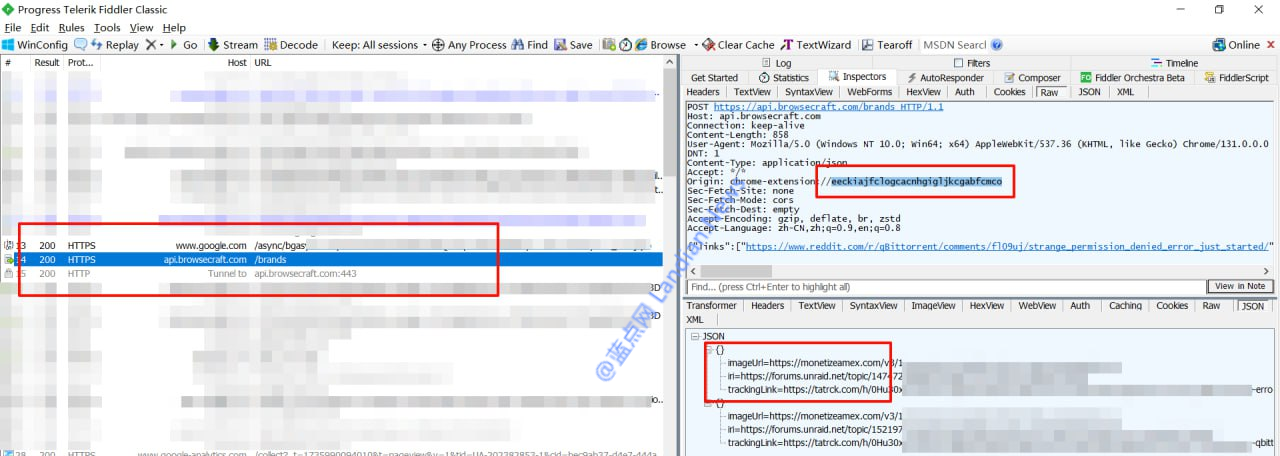
Task: Click the Find text field in request inspector
Action: point(945,287)
